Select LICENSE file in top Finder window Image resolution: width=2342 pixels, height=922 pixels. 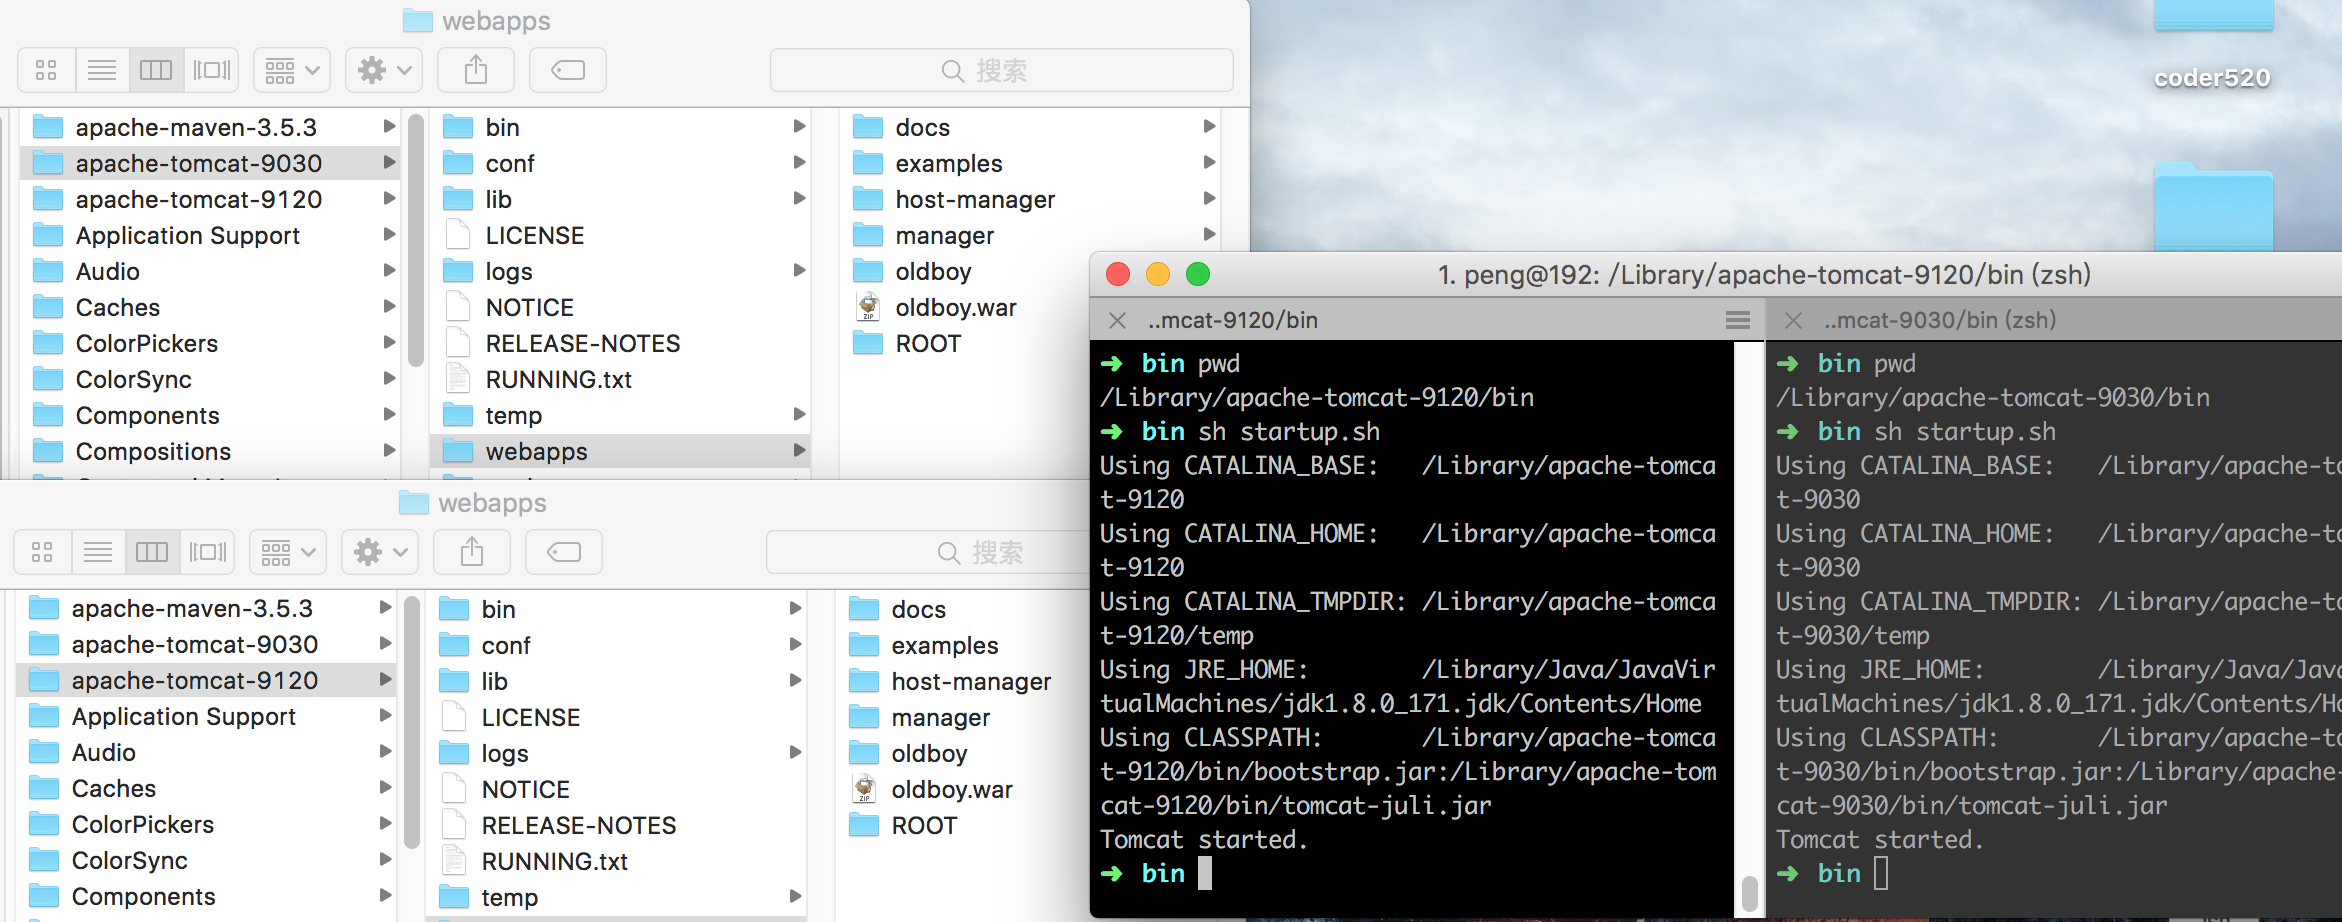pyautogui.click(x=620, y=235)
